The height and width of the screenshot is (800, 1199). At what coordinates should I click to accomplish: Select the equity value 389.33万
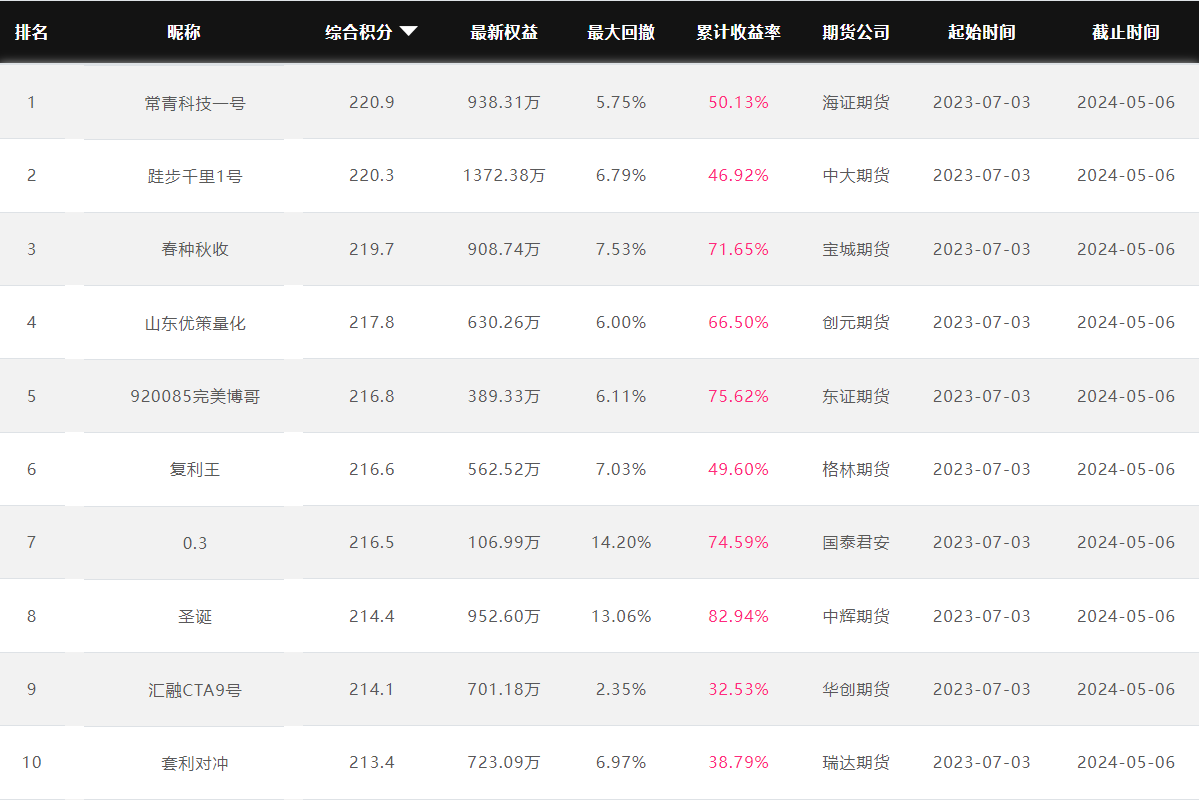(504, 396)
